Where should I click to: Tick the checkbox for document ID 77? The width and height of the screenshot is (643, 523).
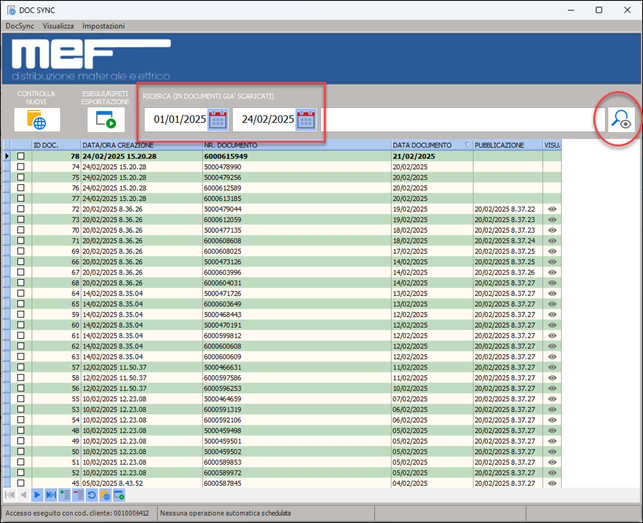pyautogui.click(x=21, y=199)
